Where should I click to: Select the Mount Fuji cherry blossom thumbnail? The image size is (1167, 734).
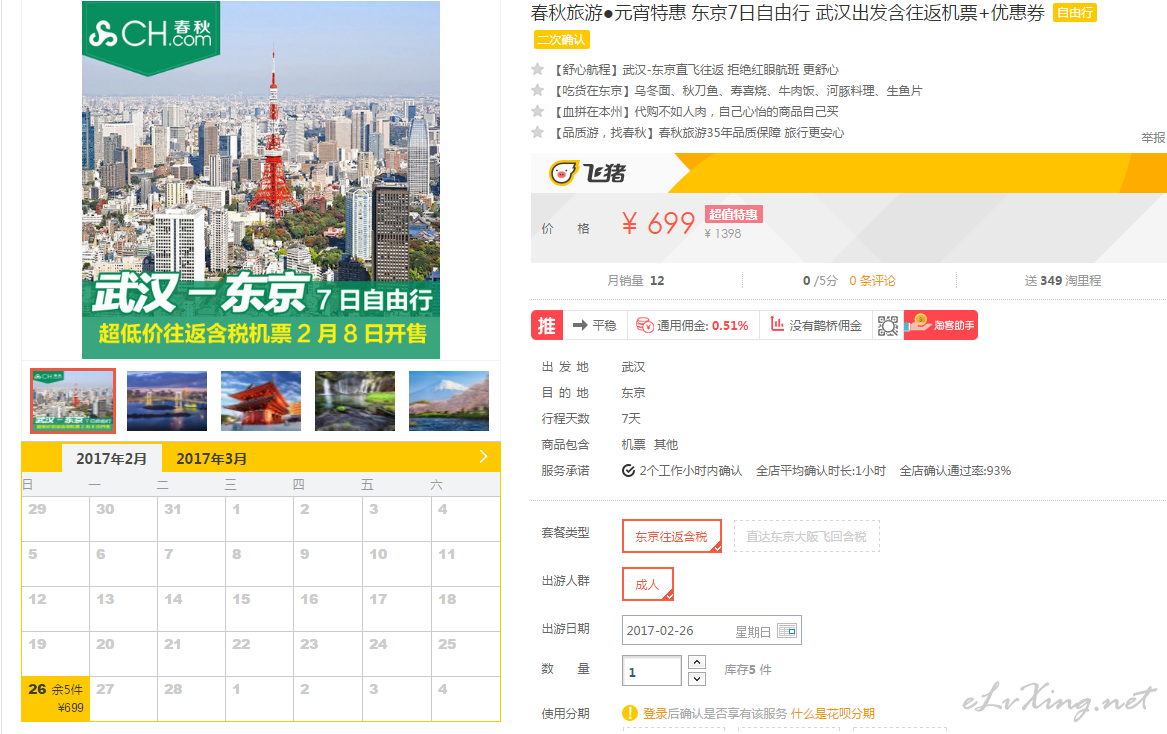(449, 400)
